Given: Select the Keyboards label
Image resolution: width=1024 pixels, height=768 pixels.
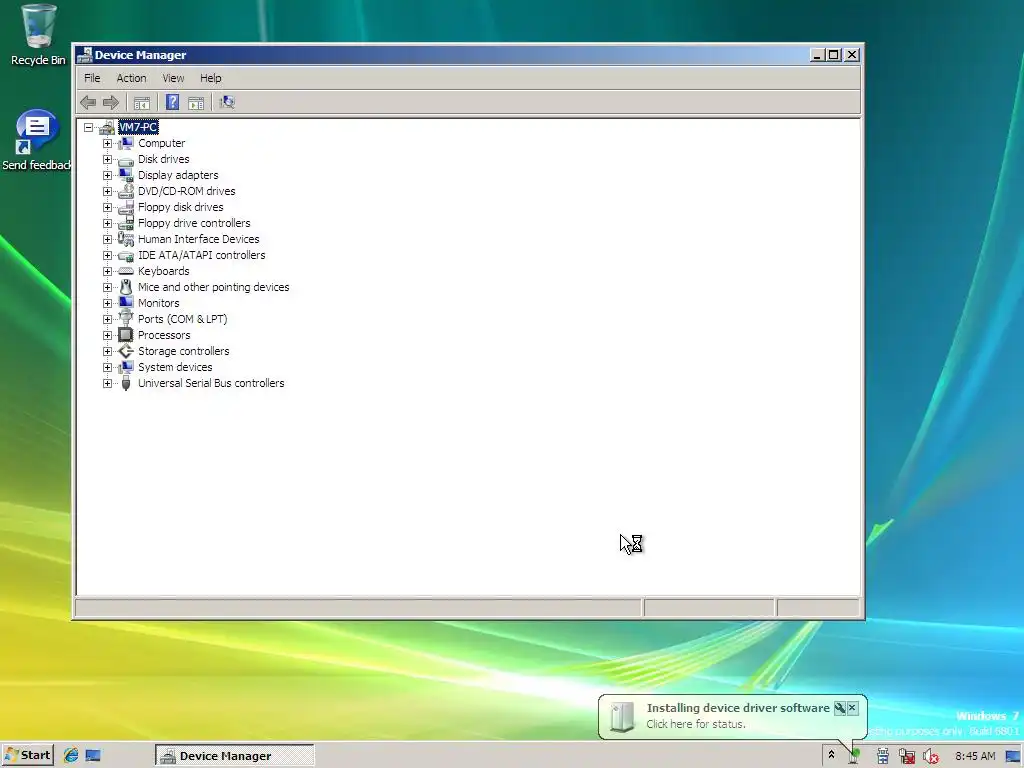Looking at the screenshot, I should click(163, 271).
